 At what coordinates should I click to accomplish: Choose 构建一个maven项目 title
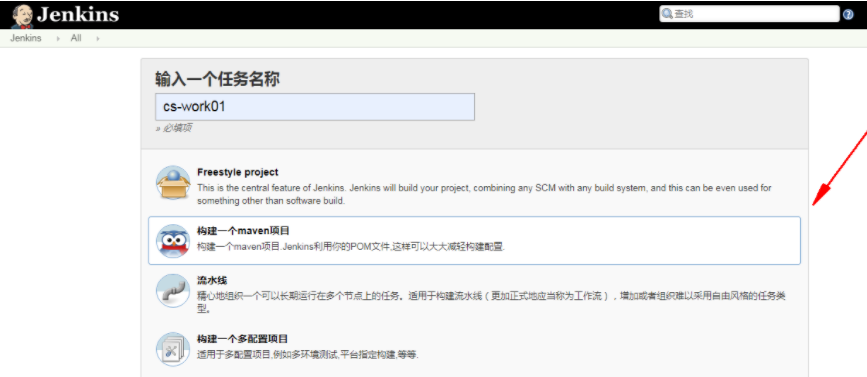pos(243,231)
